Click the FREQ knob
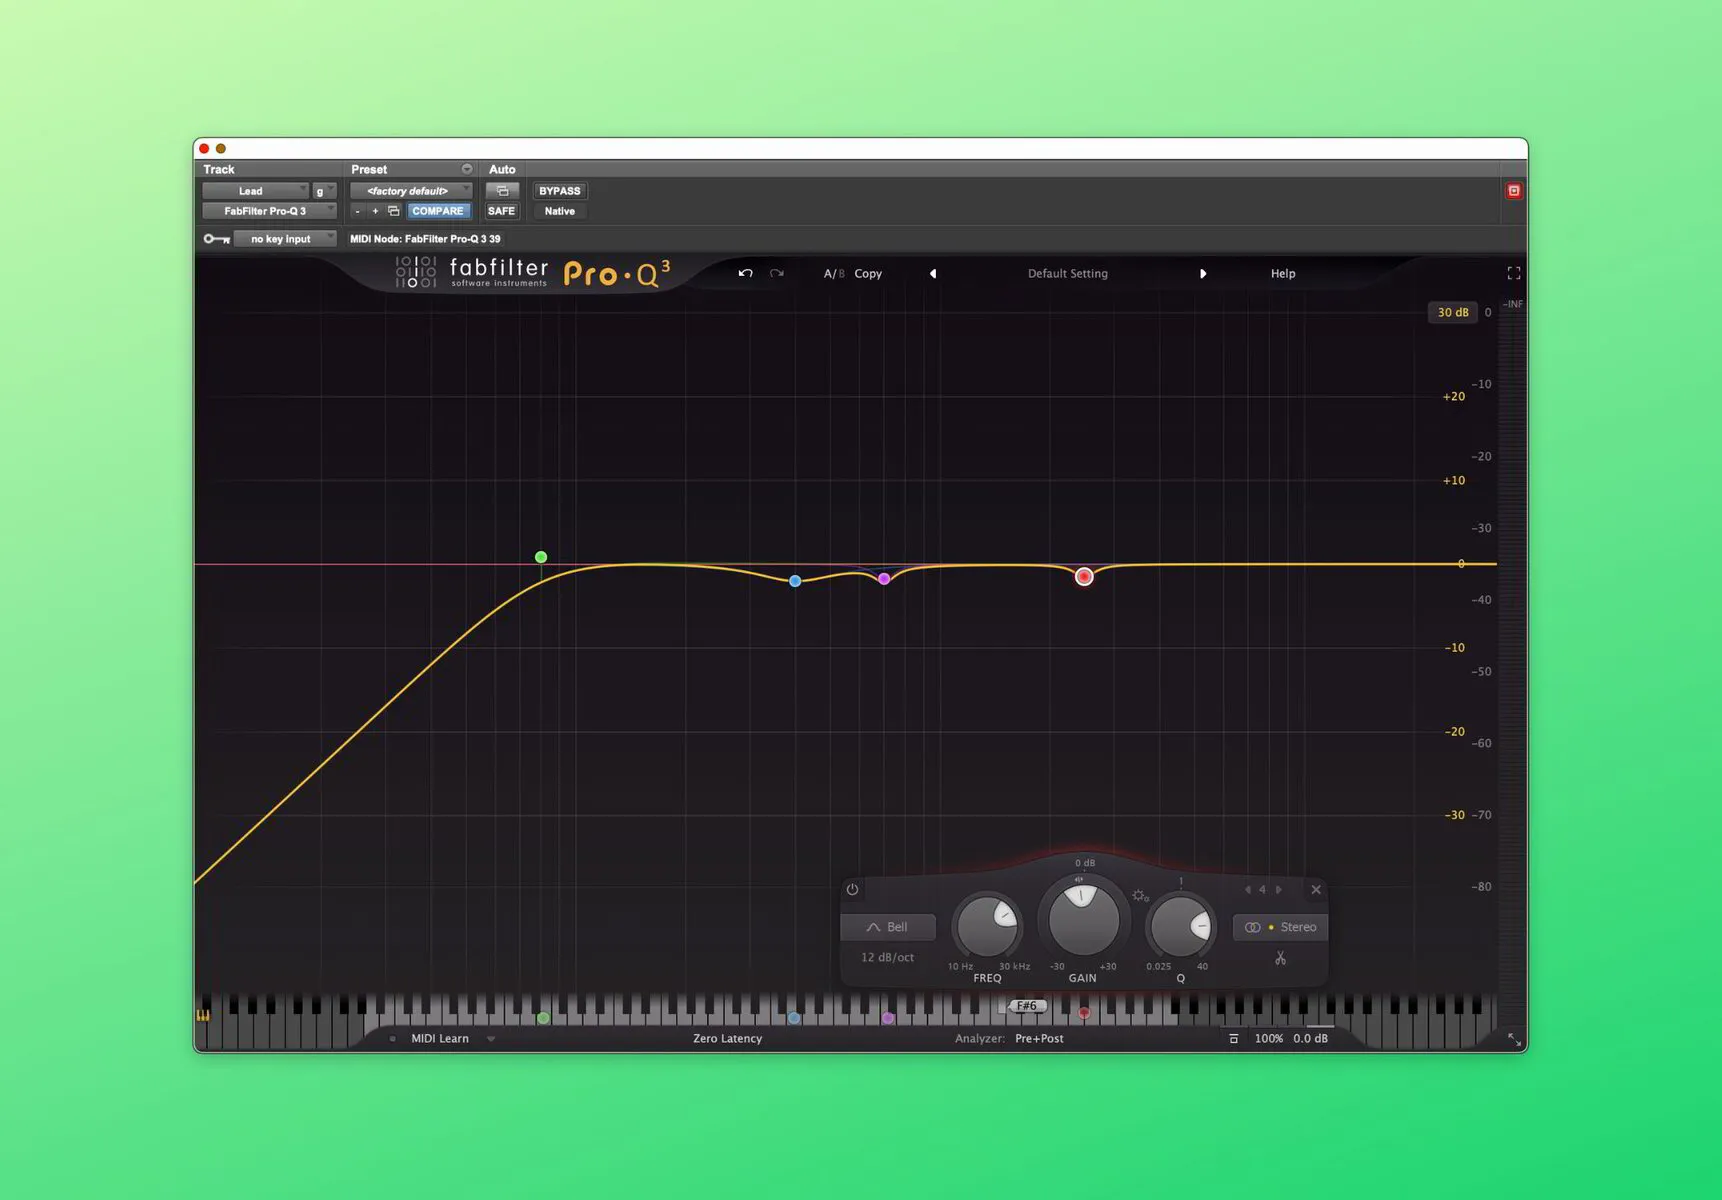This screenshot has height=1200, width=1722. coord(988,926)
